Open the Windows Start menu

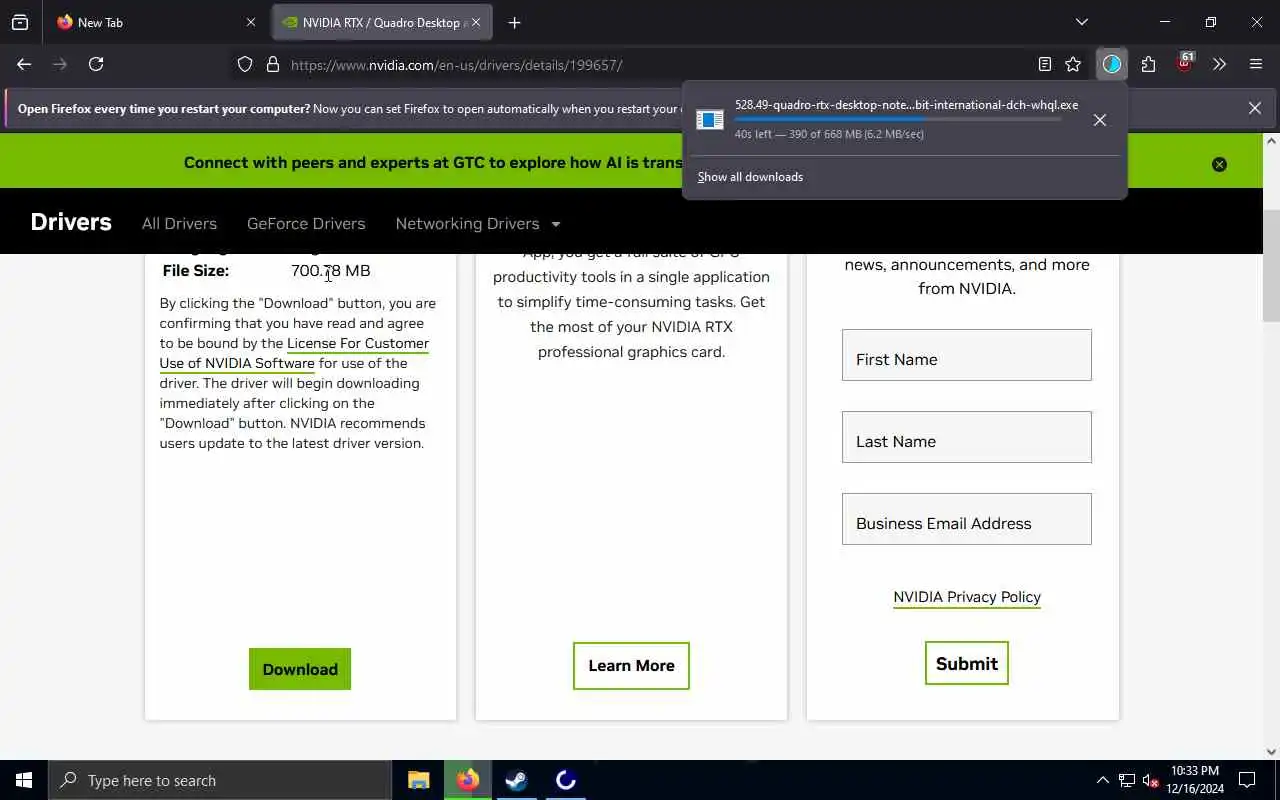24,780
